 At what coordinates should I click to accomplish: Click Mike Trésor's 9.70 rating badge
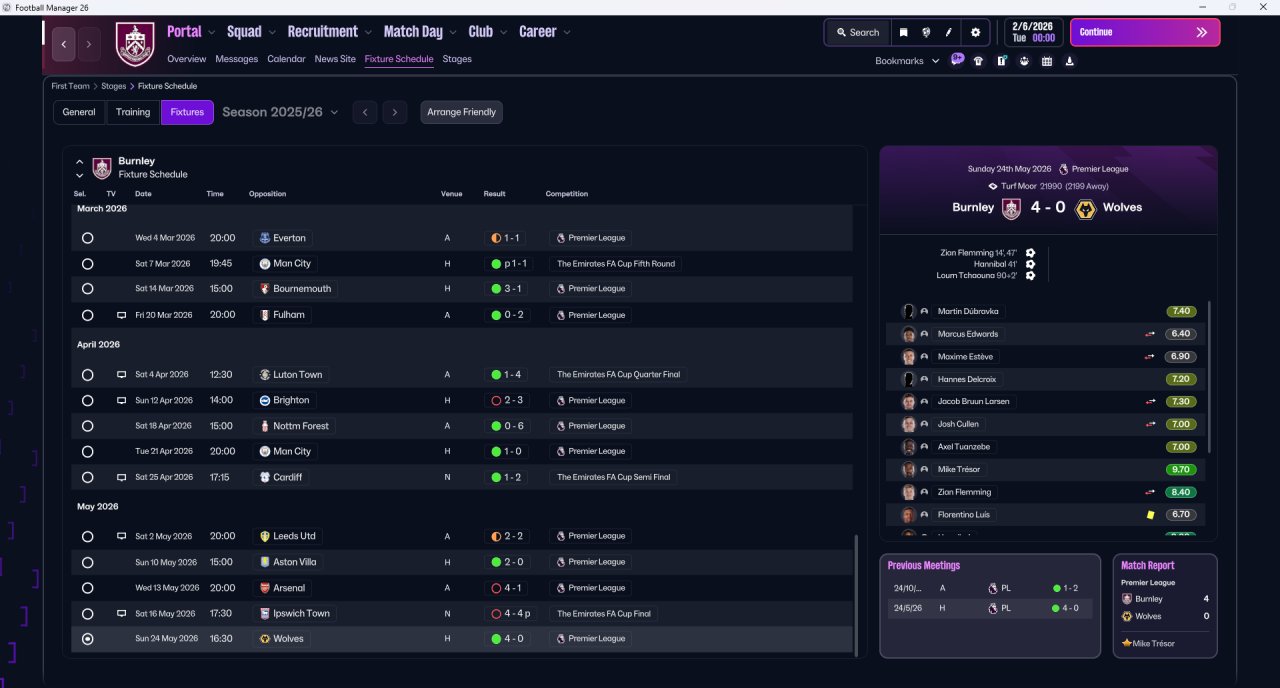click(1181, 470)
